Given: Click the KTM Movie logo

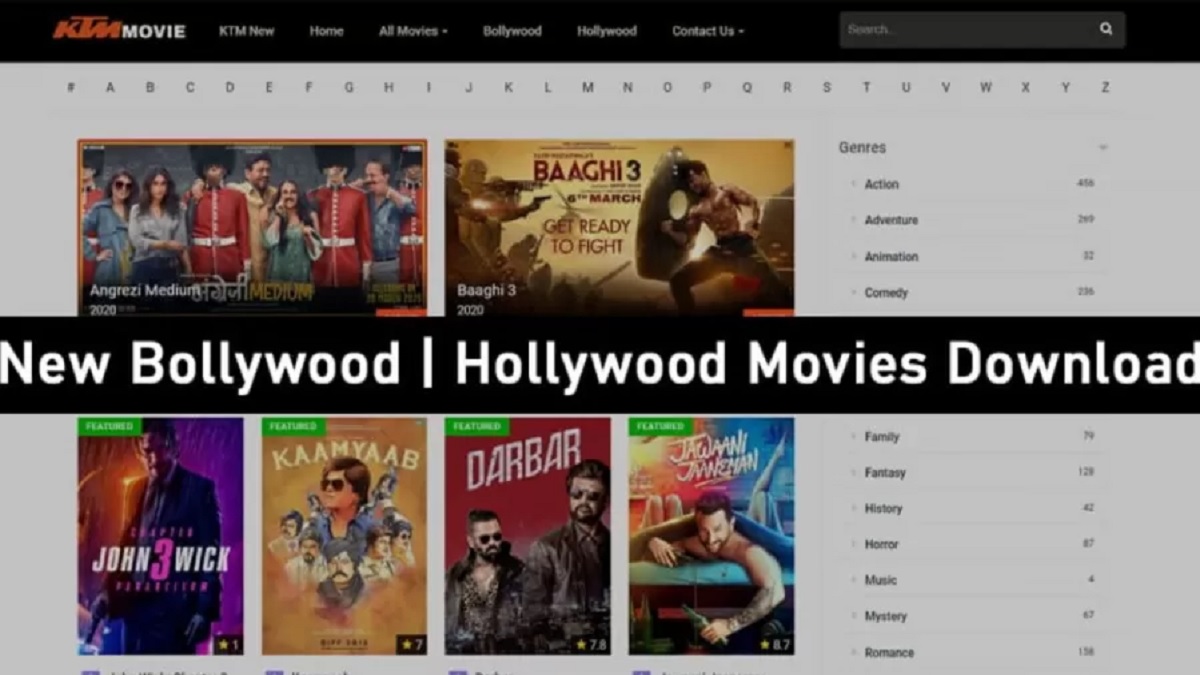Looking at the screenshot, I should click(119, 30).
